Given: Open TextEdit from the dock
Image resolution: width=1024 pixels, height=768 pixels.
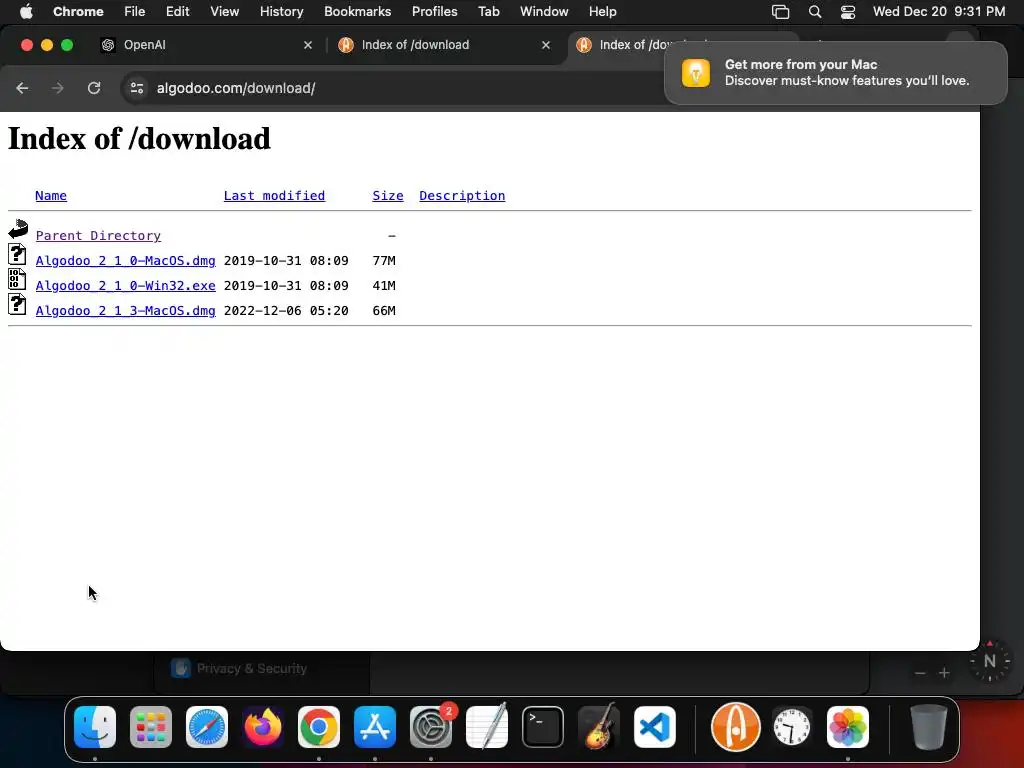Looking at the screenshot, I should [x=487, y=727].
